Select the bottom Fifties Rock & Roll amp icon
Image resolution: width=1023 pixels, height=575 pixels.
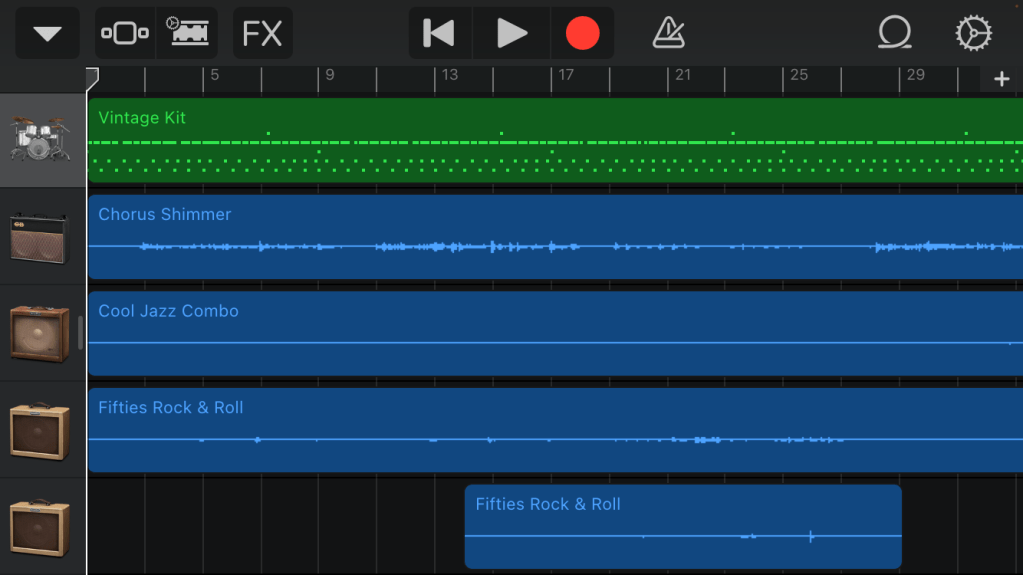tap(40, 527)
